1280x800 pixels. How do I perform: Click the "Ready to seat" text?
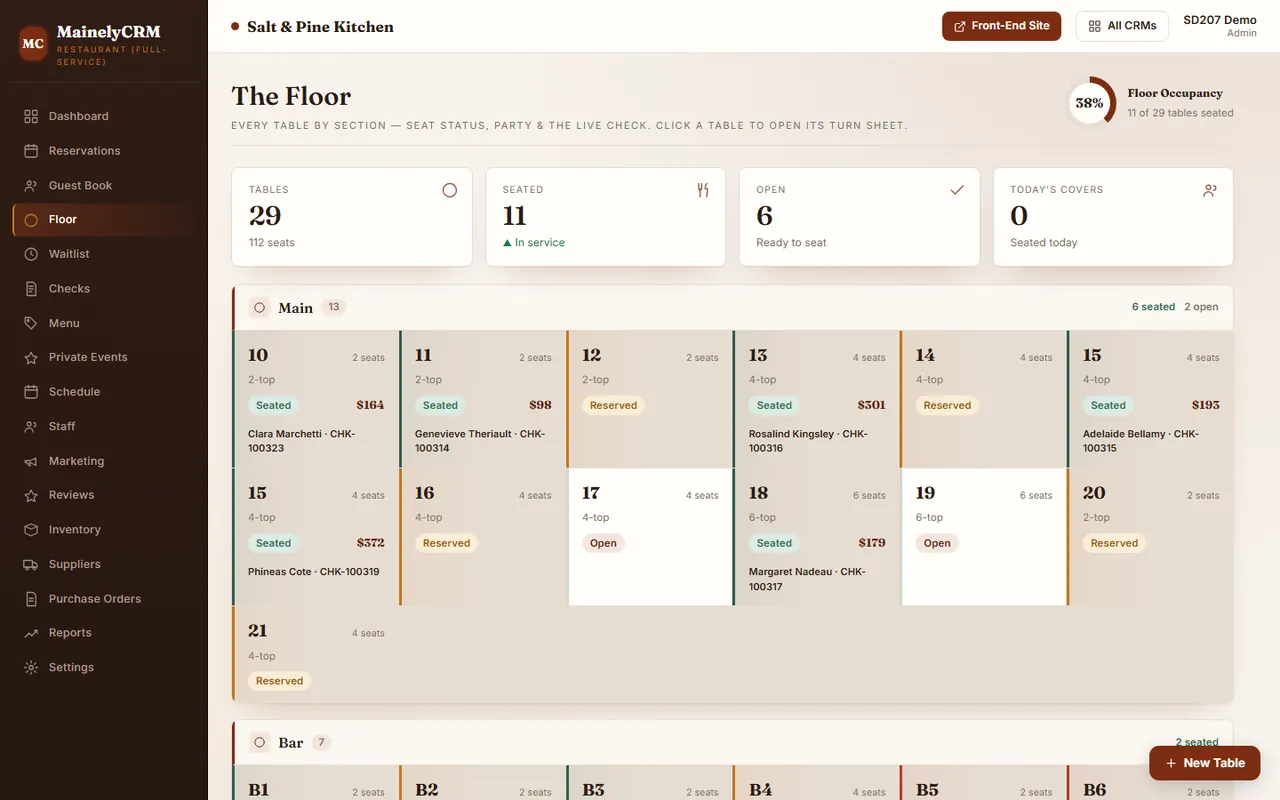coord(792,243)
